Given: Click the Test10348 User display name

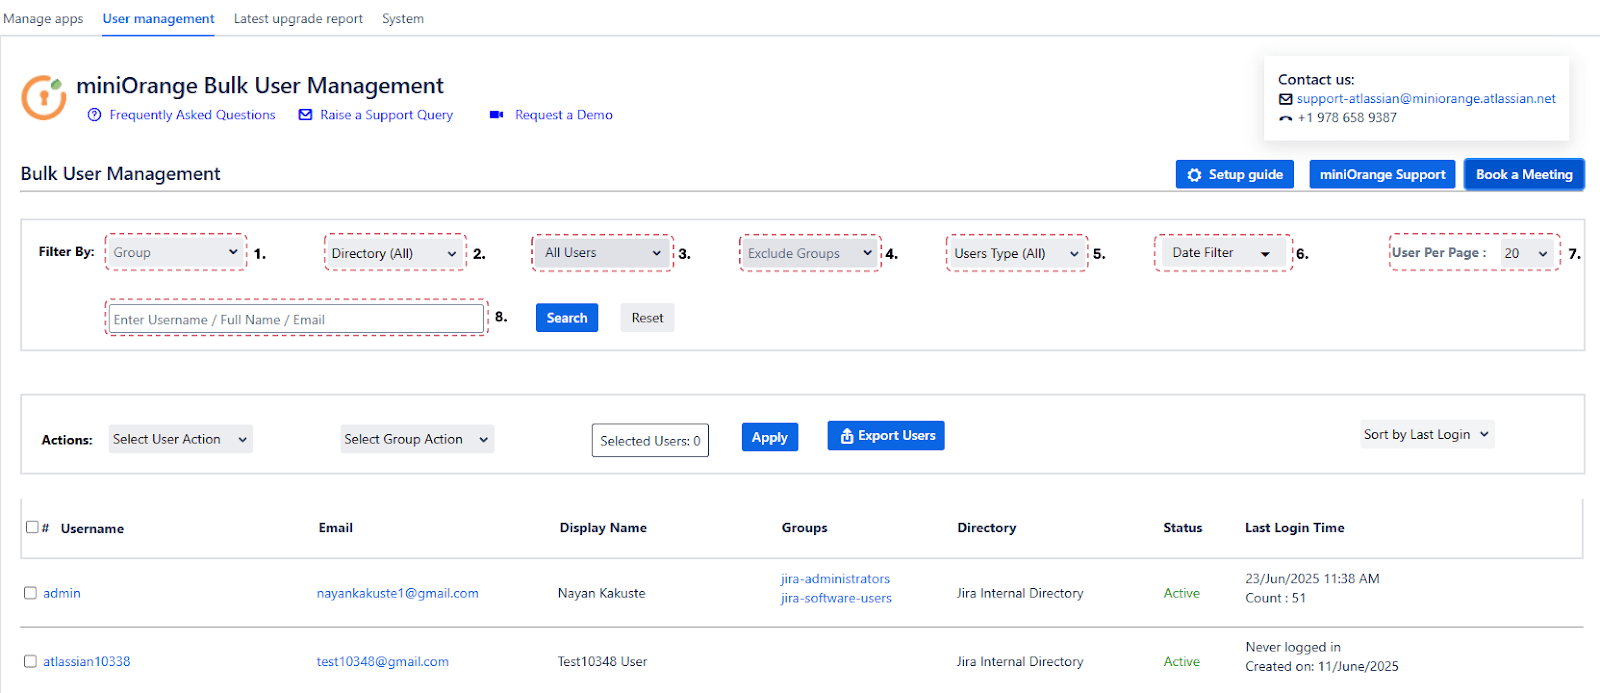Looking at the screenshot, I should click(603, 661).
